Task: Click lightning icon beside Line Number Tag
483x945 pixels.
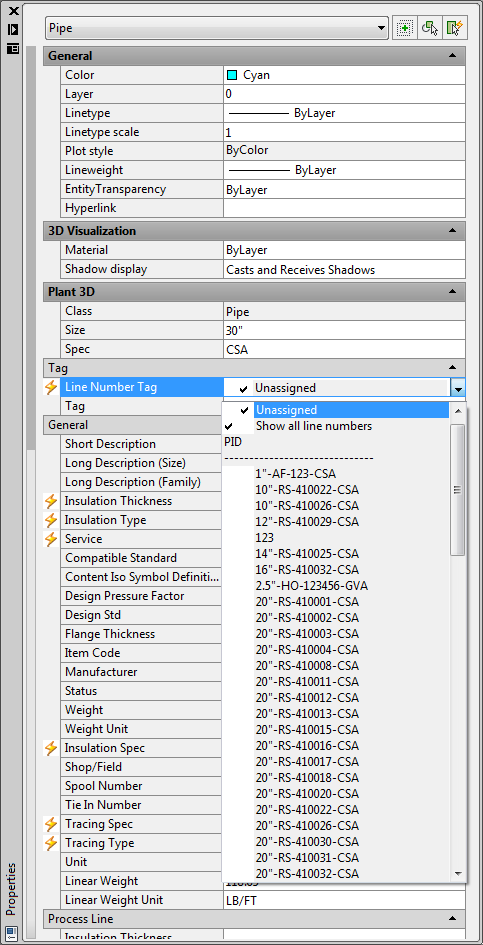Action: [x=52, y=388]
